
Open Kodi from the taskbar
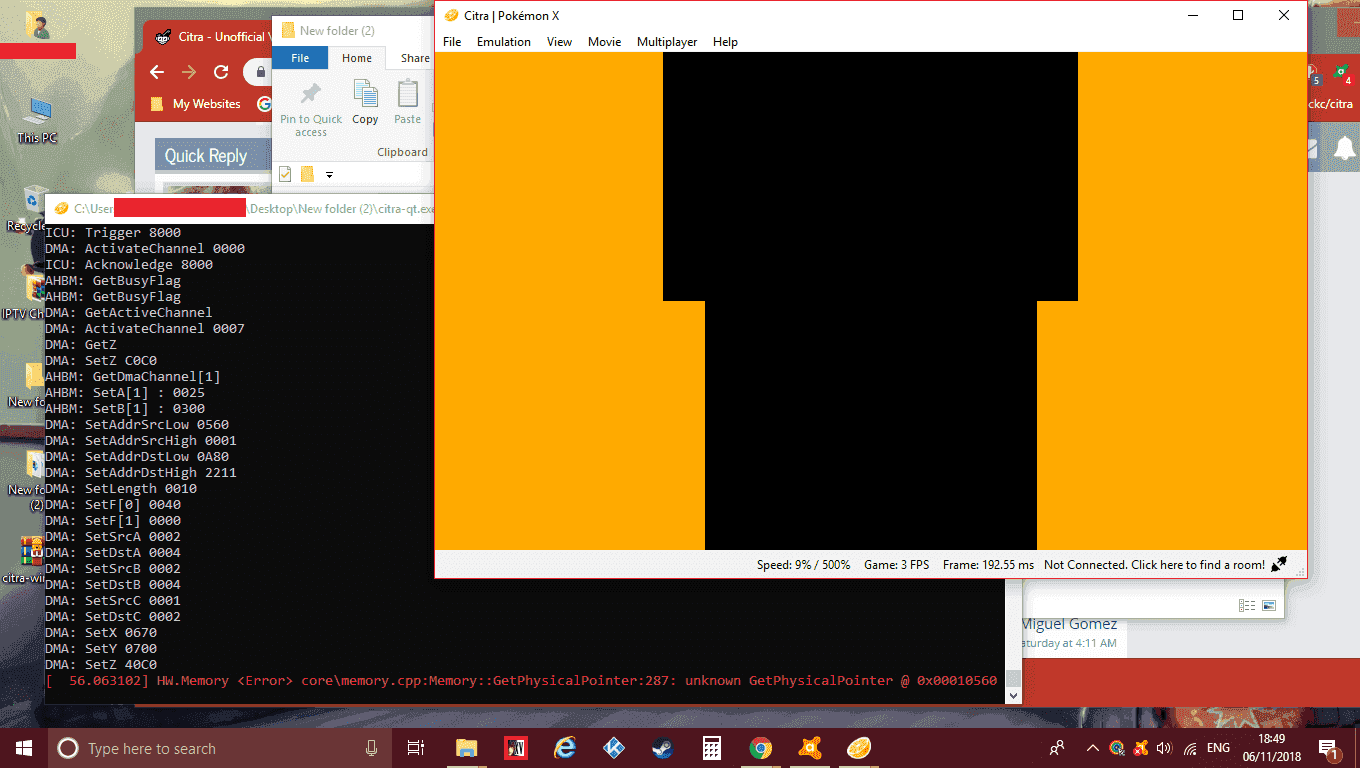tap(614, 748)
